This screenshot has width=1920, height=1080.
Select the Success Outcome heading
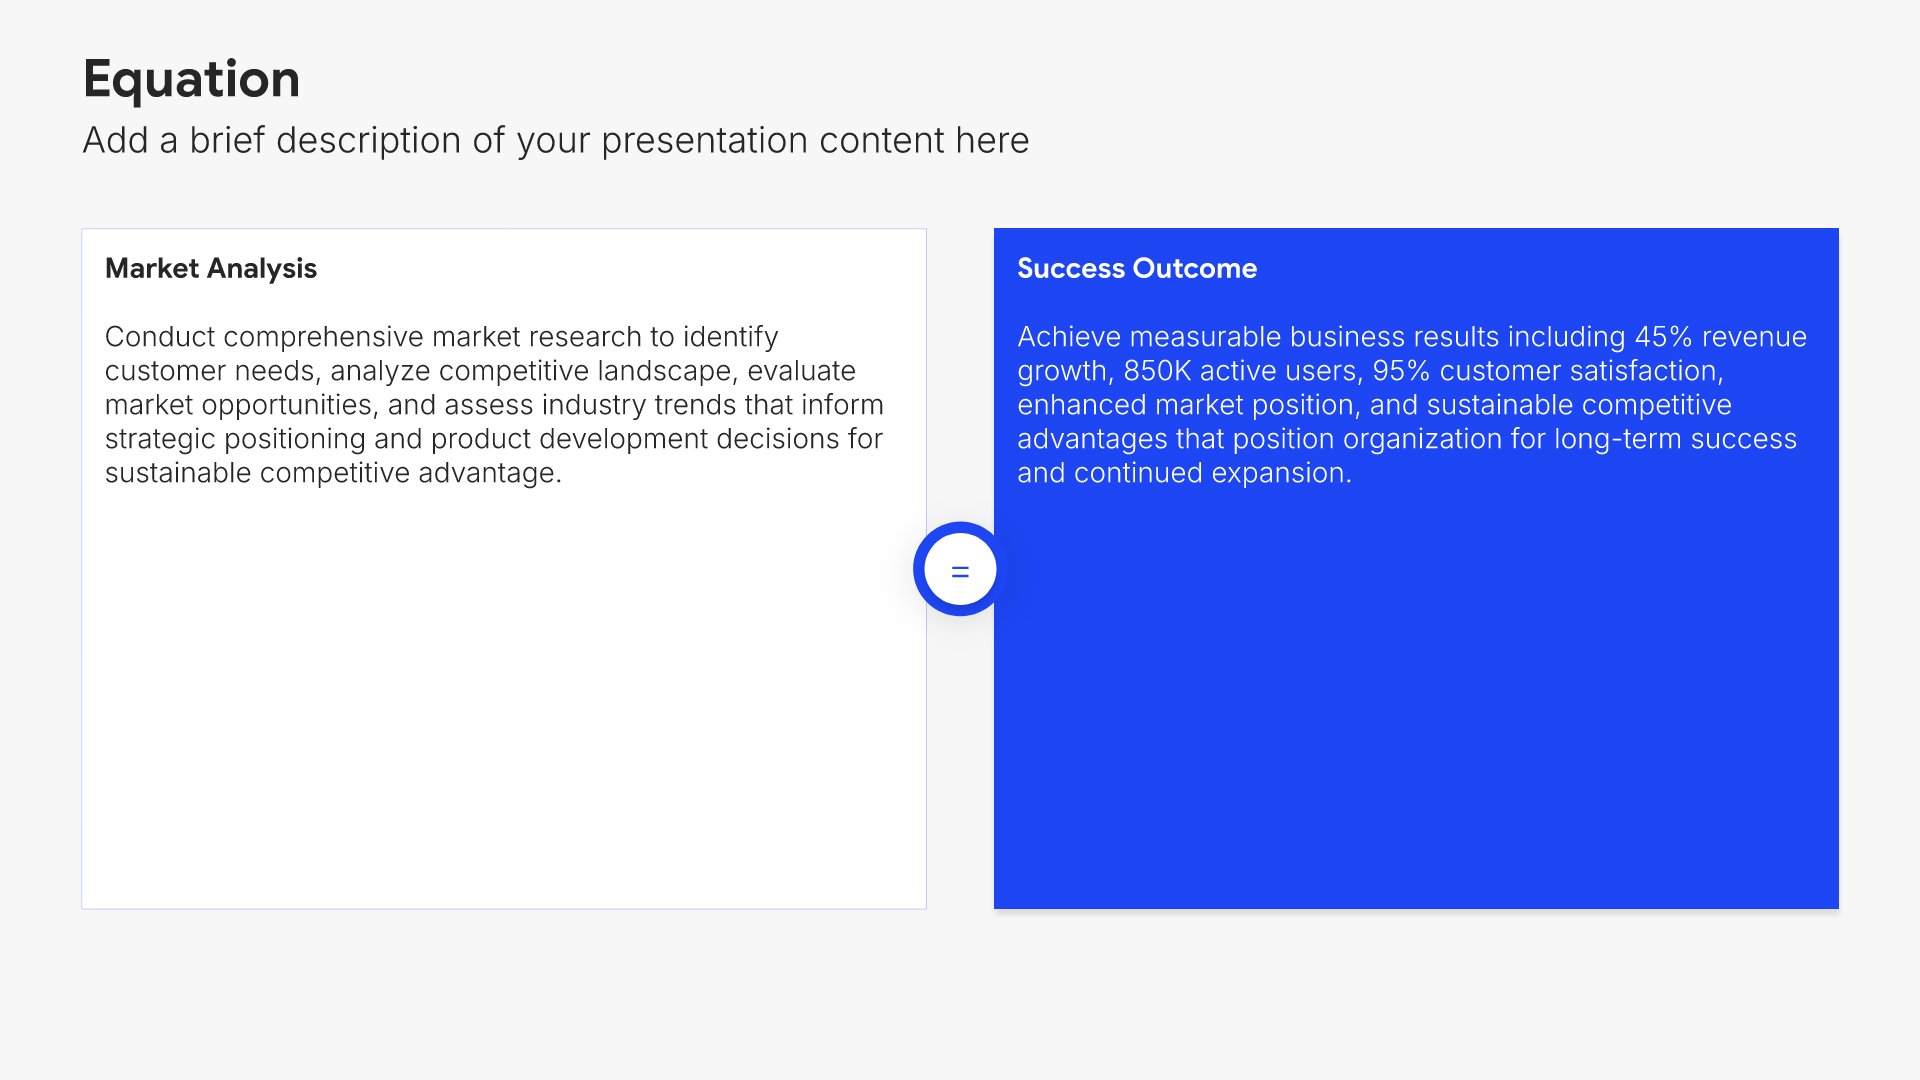coord(1136,268)
